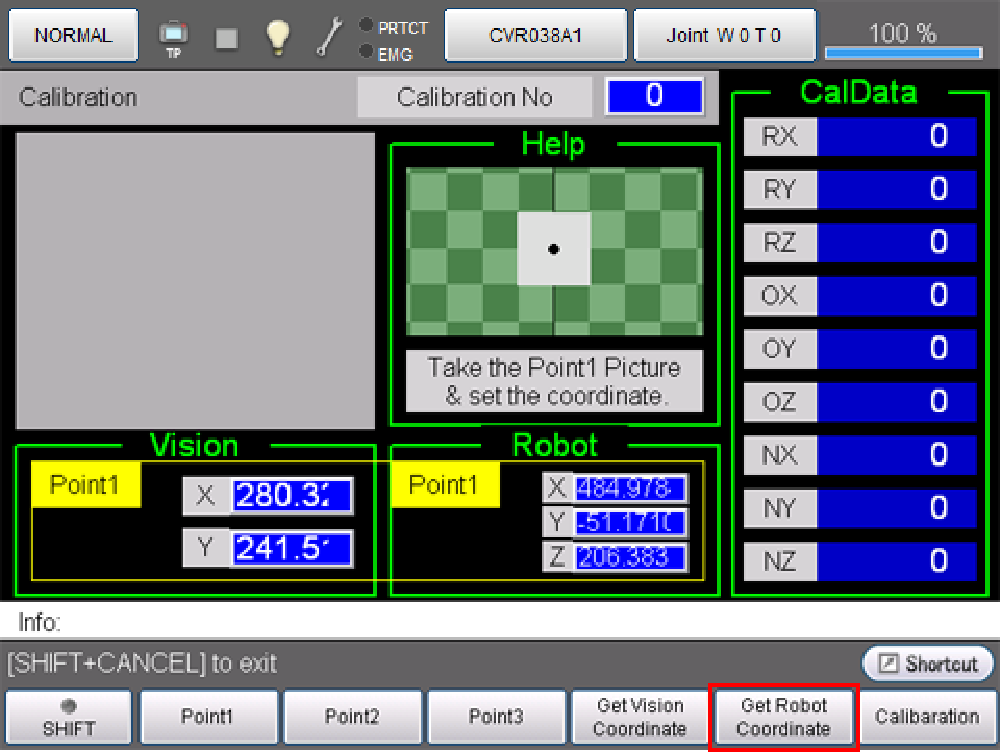Screen dimensions: 1001x753
Task: Run the Calibaration button
Action: point(927,717)
